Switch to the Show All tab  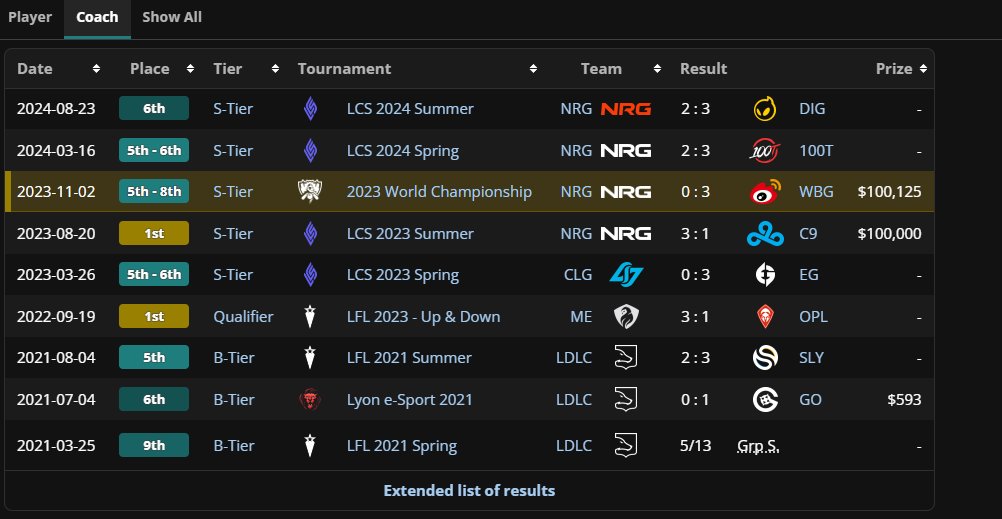(172, 17)
